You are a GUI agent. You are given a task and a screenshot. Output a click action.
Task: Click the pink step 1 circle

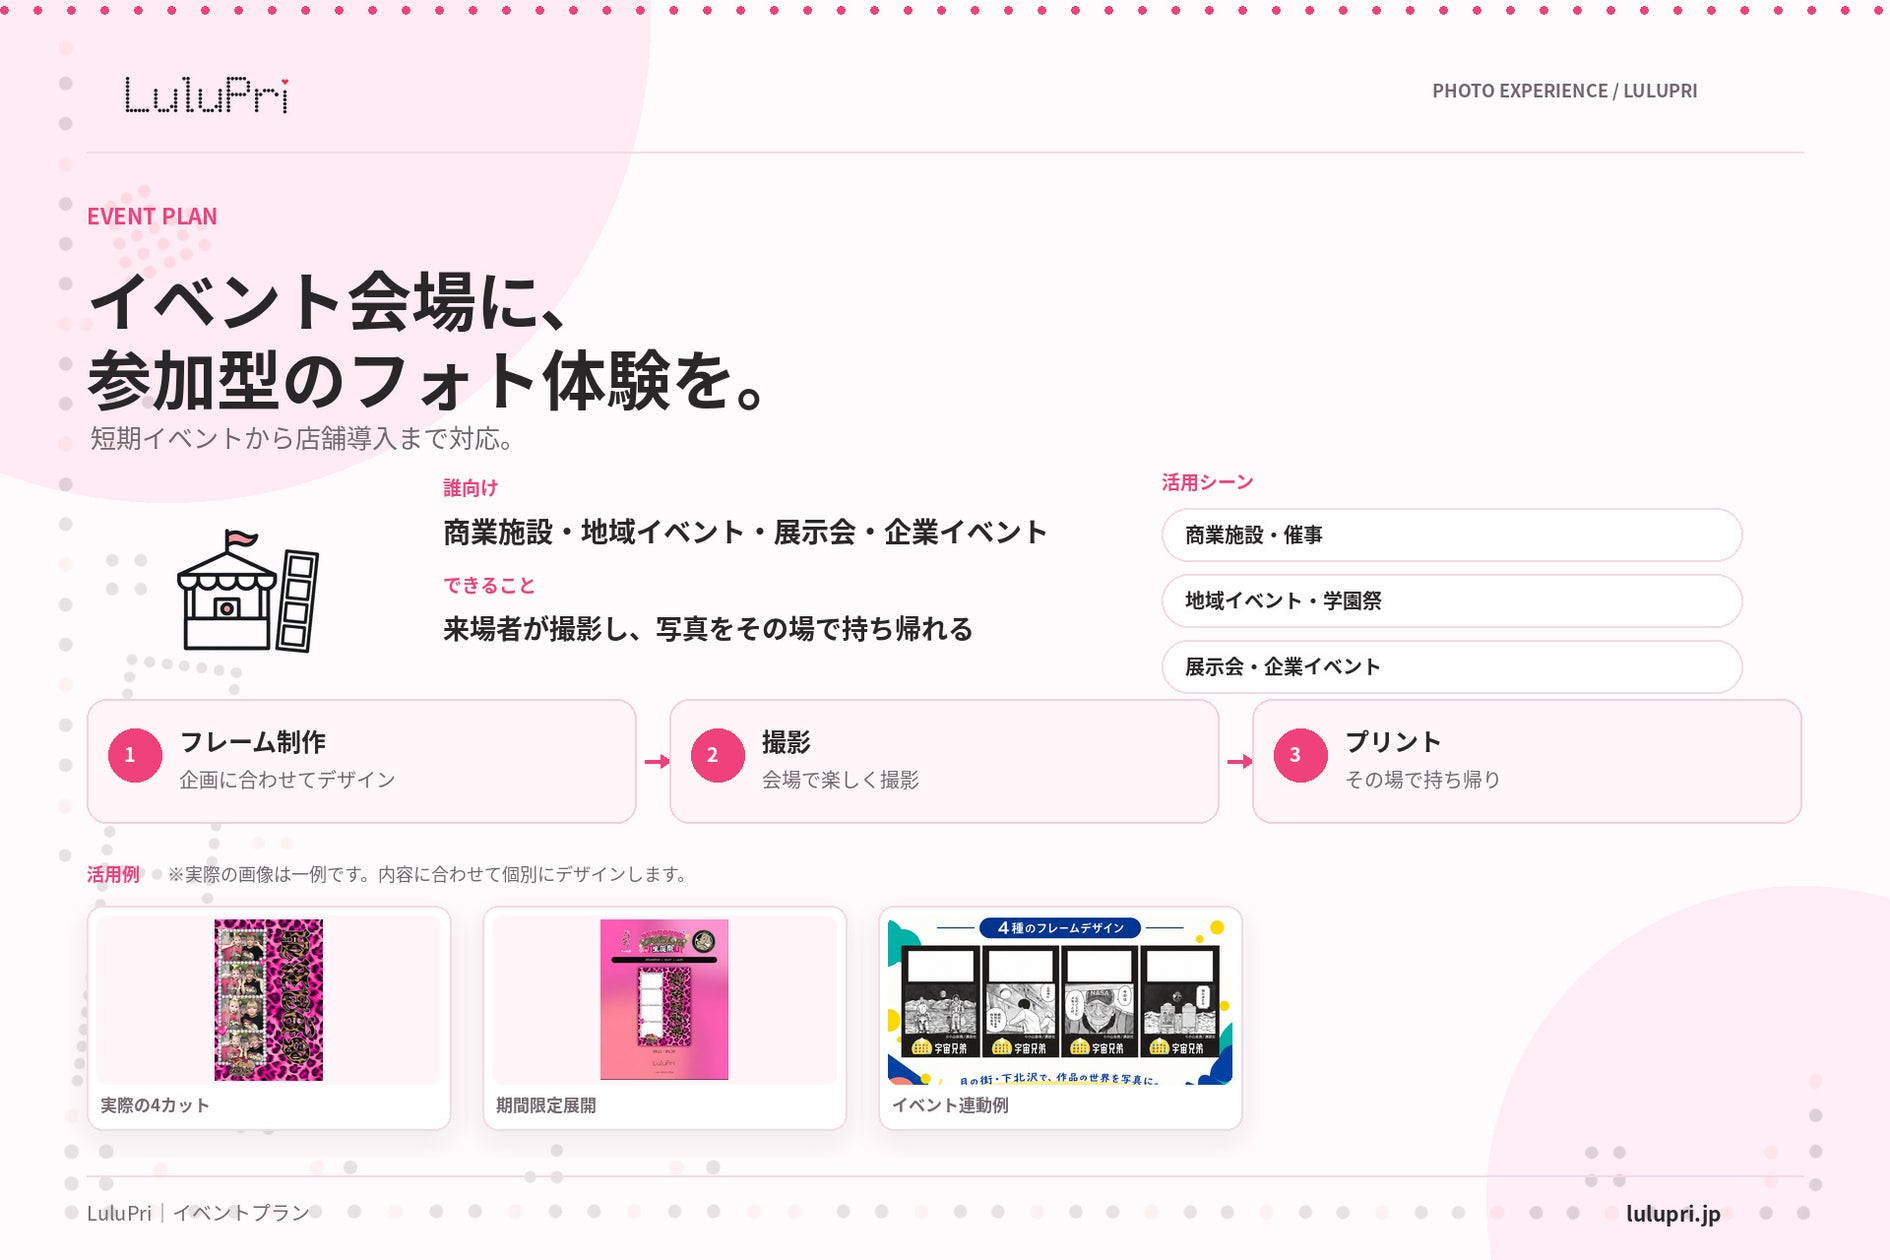point(135,755)
